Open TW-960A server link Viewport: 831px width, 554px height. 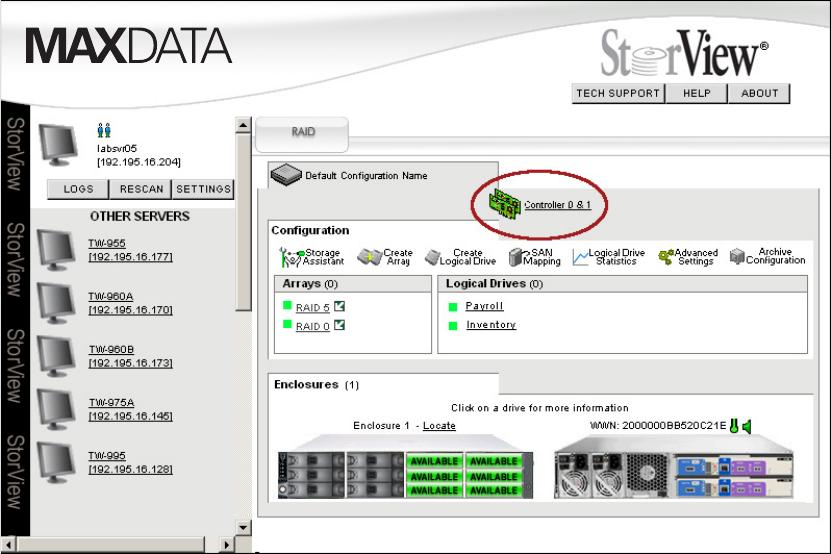130,303
